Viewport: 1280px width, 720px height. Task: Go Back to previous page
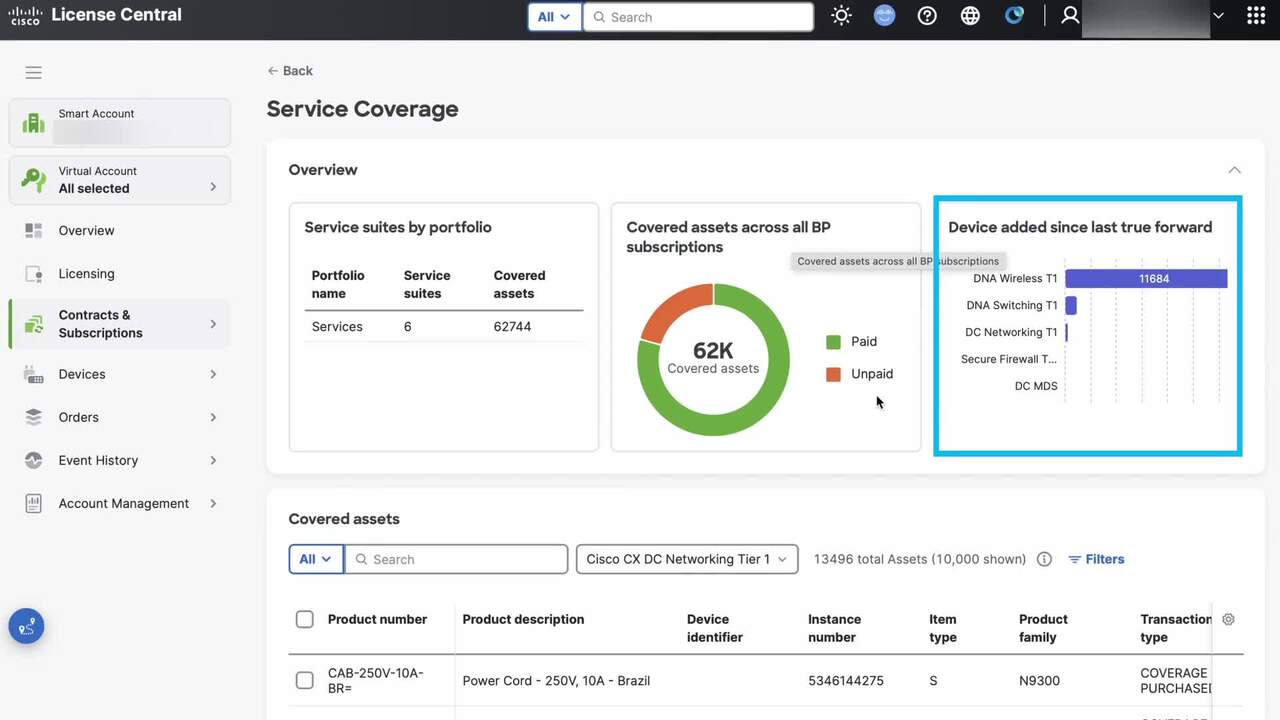290,71
